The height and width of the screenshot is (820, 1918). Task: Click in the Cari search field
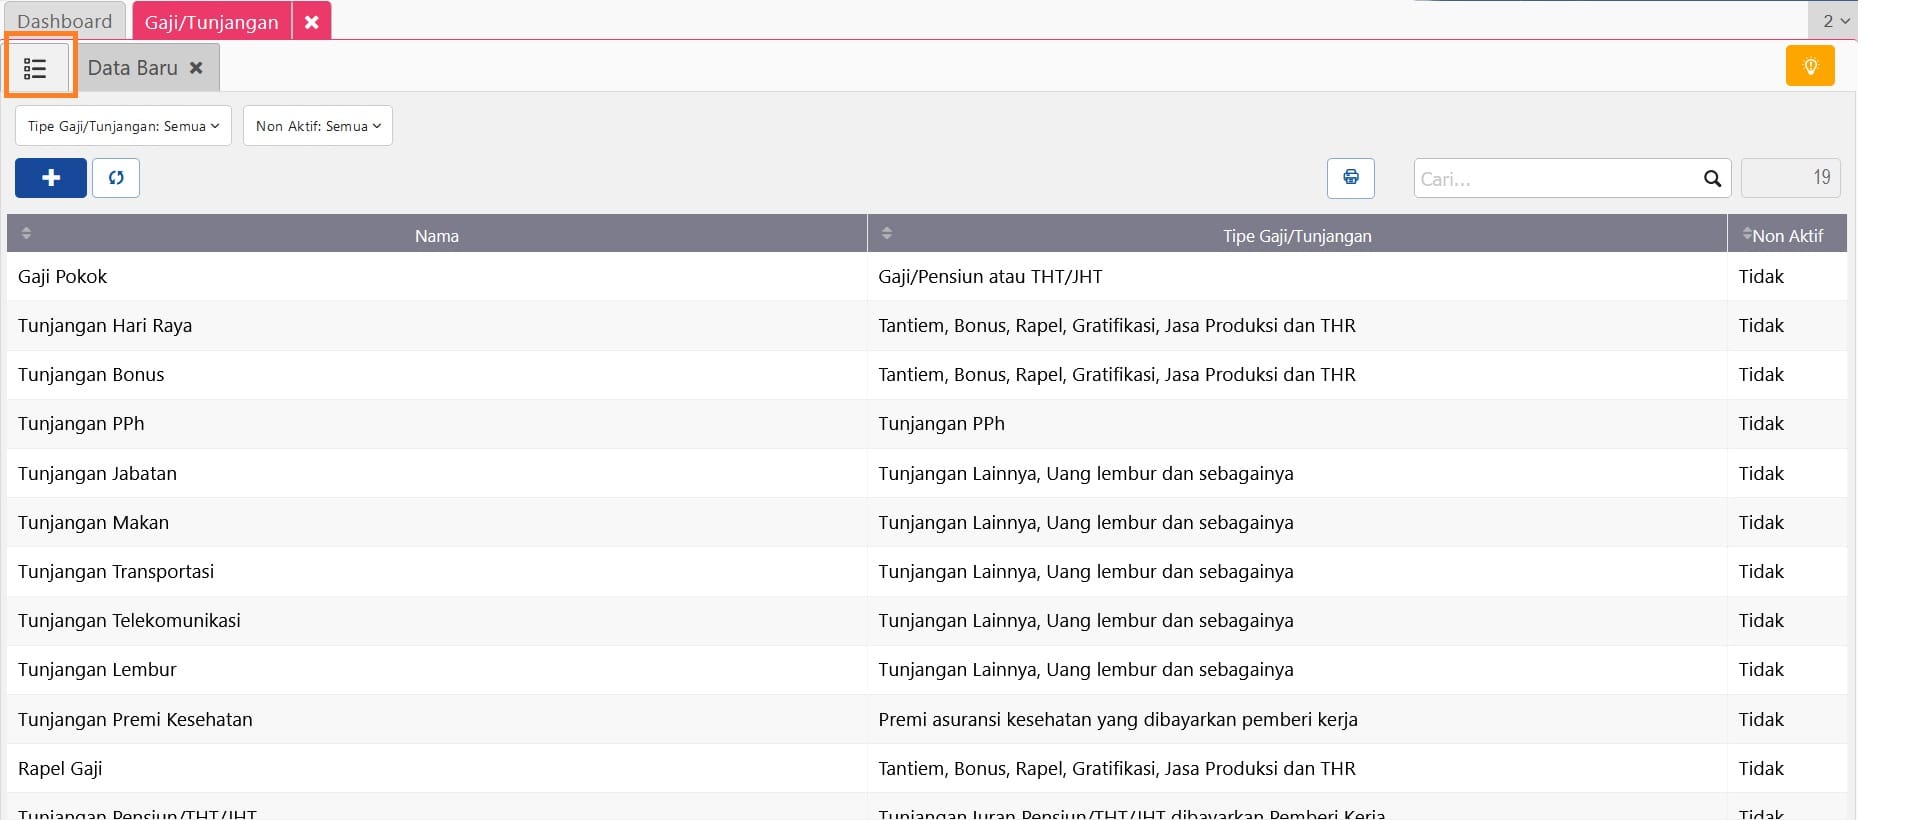pos(1555,179)
